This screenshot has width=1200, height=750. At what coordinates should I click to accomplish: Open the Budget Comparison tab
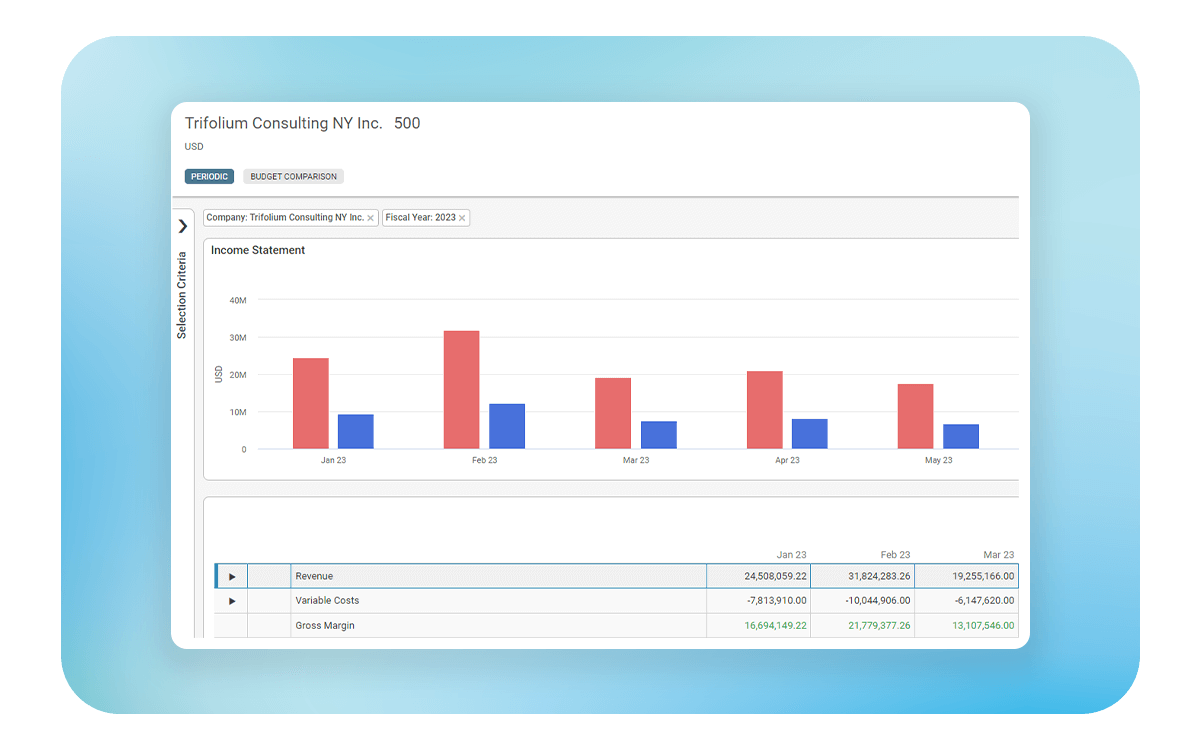point(293,177)
